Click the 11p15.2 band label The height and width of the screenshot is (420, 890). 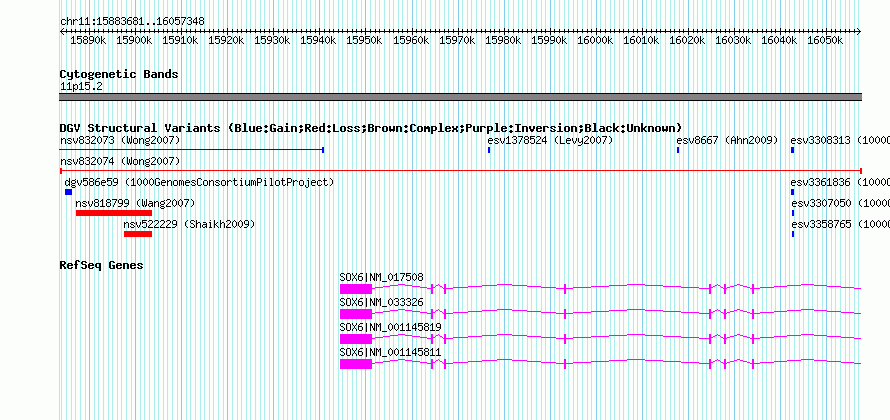pos(81,87)
